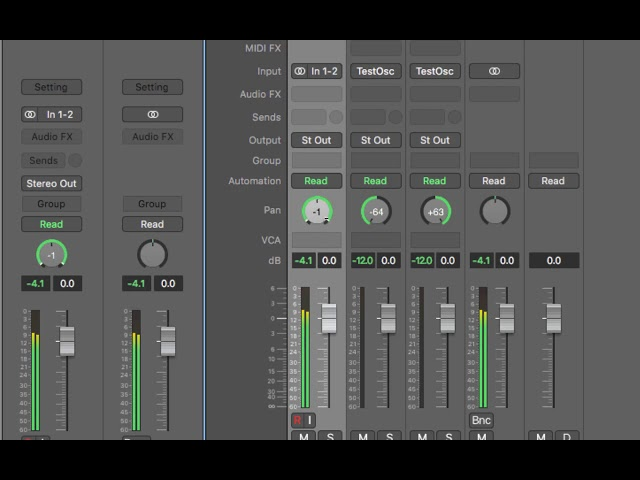
Task: Open Read automation menu on the rightmost channel
Action: tap(553, 181)
